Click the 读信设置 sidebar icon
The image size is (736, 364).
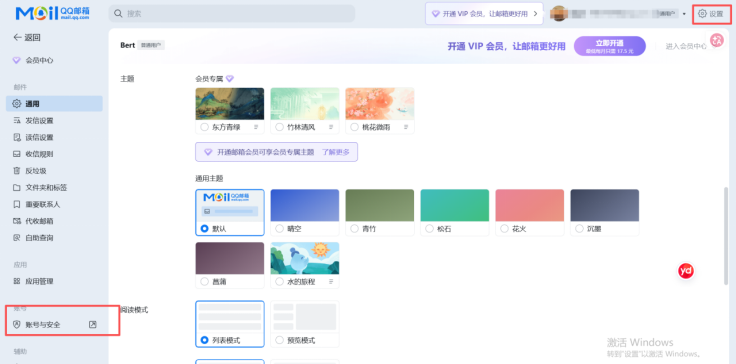coord(17,138)
